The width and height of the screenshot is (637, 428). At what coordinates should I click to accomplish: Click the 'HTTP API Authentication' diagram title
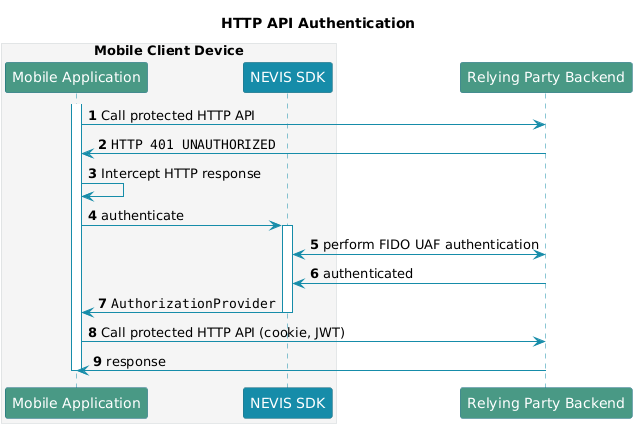click(318, 23)
